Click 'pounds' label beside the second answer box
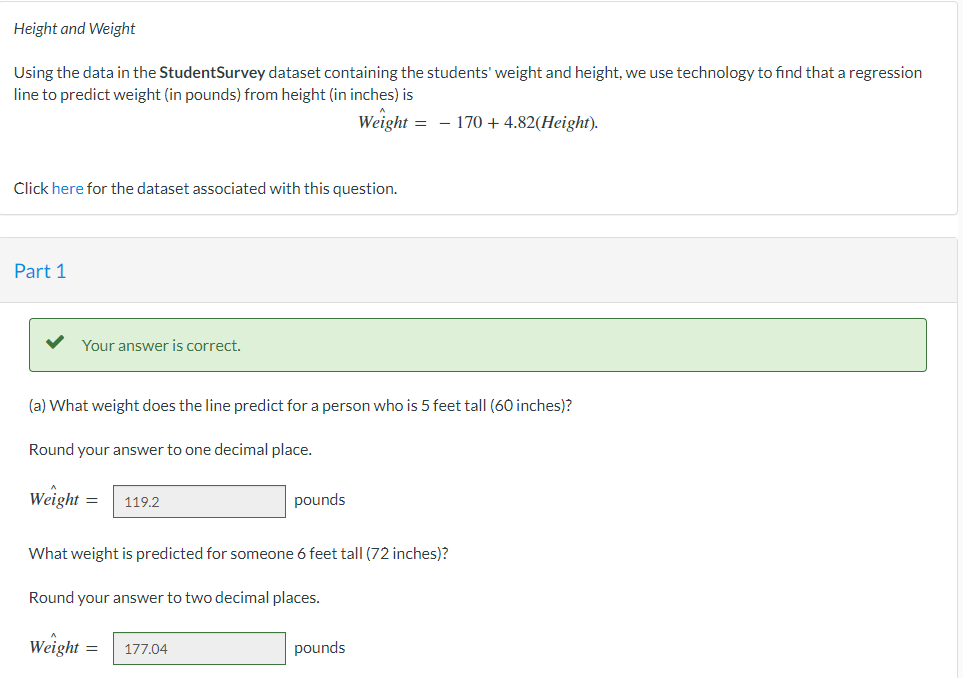The height and width of the screenshot is (678, 963). pyautogui.click(x=319, y=647)
